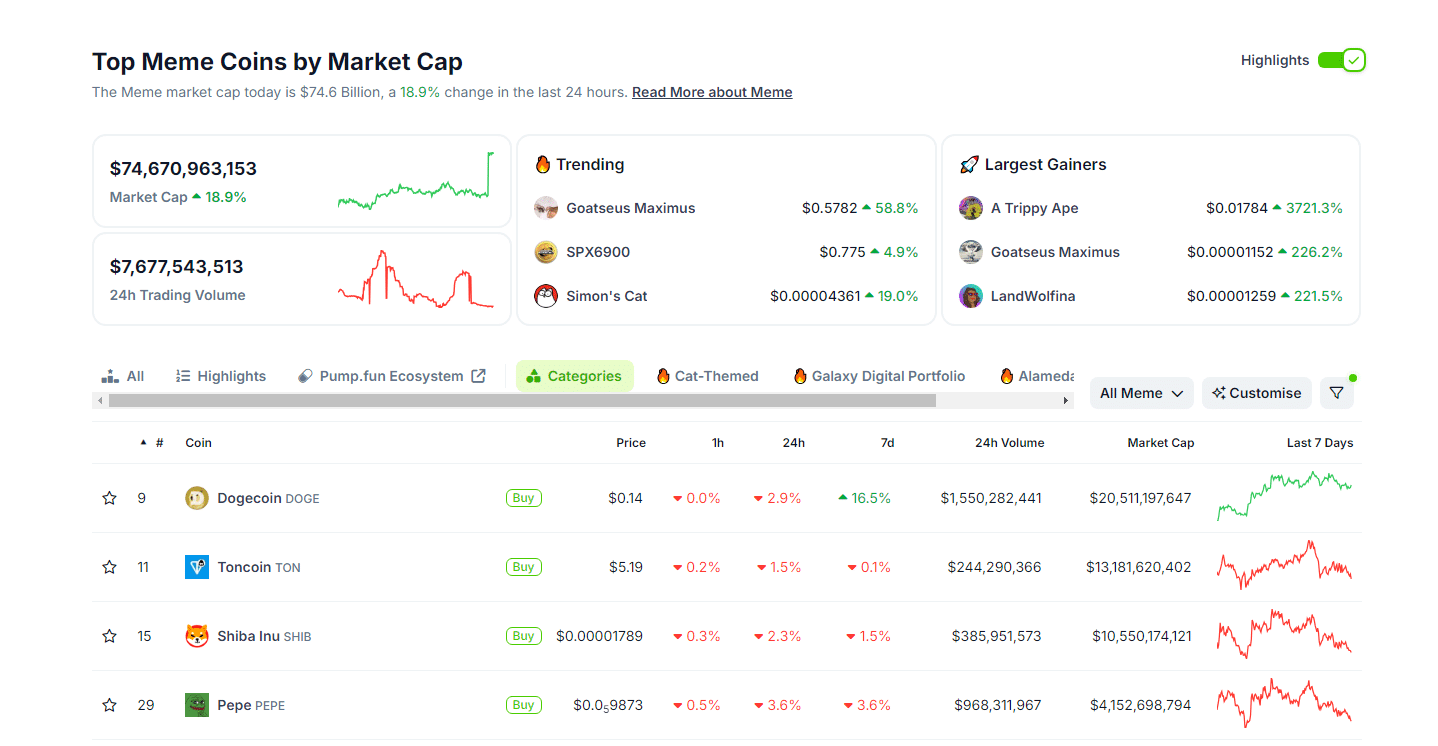Click the Largest Gainers rocket icon
Viewport: 1438px width, 746px height.
[x=968, y=164]
